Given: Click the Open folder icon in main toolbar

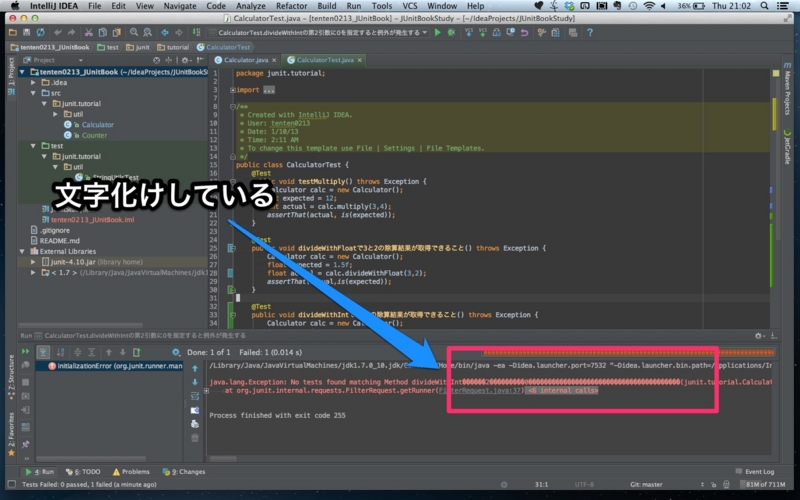Looking at the screenshot, I should (x=13, y=33).
